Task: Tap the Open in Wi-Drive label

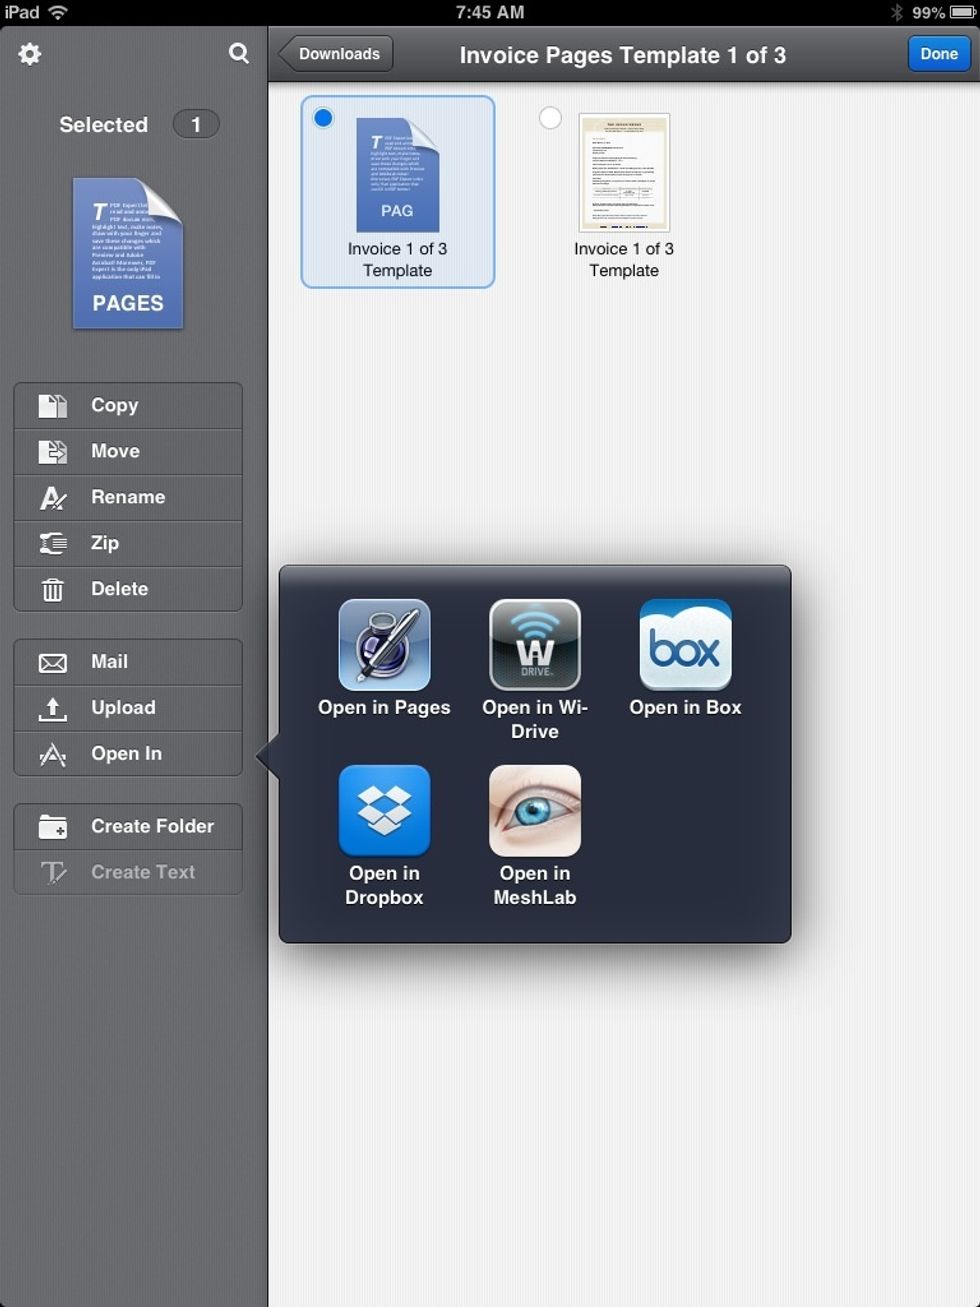Action: [x=535, y=720]
